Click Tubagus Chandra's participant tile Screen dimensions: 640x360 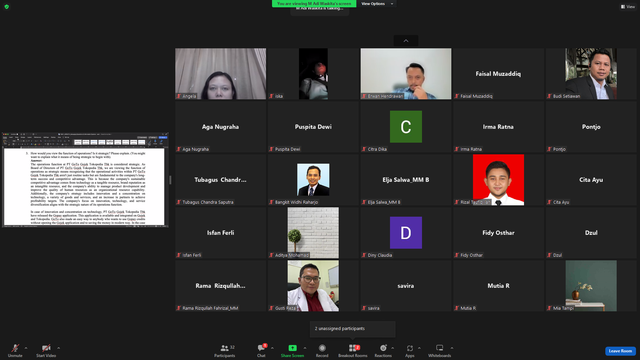point(220,180)
